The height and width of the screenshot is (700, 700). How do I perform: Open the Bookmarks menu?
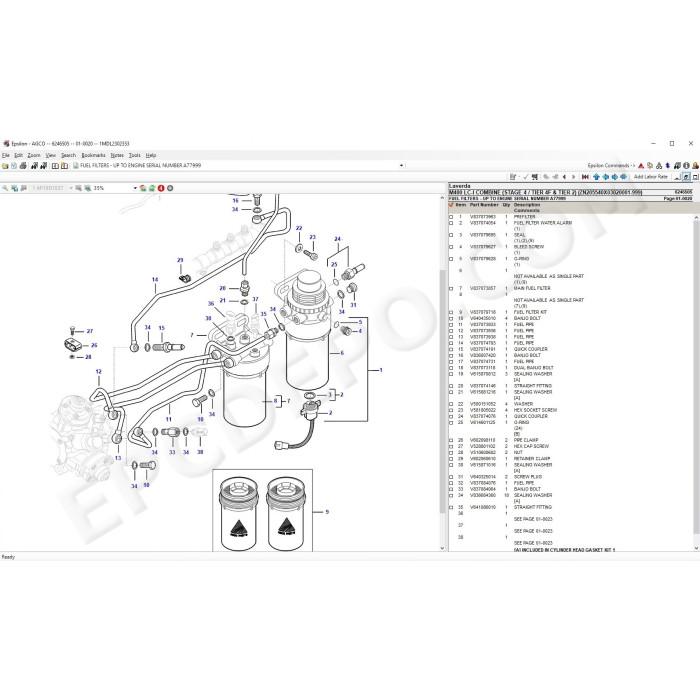tap(94, 155)
